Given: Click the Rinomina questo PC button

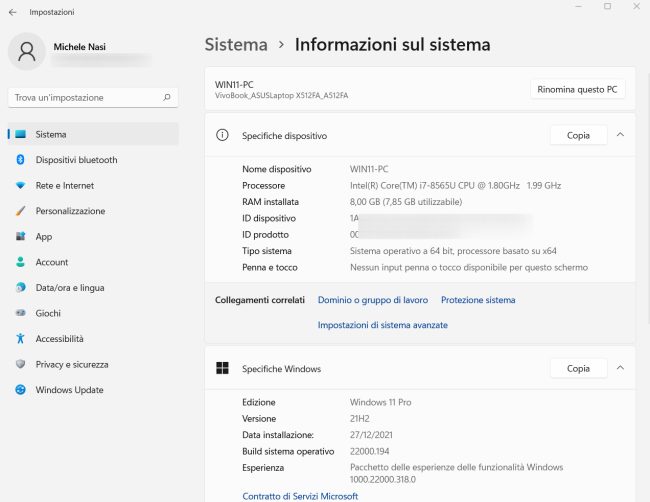Looking at the screenshot, I should point(577,89).
